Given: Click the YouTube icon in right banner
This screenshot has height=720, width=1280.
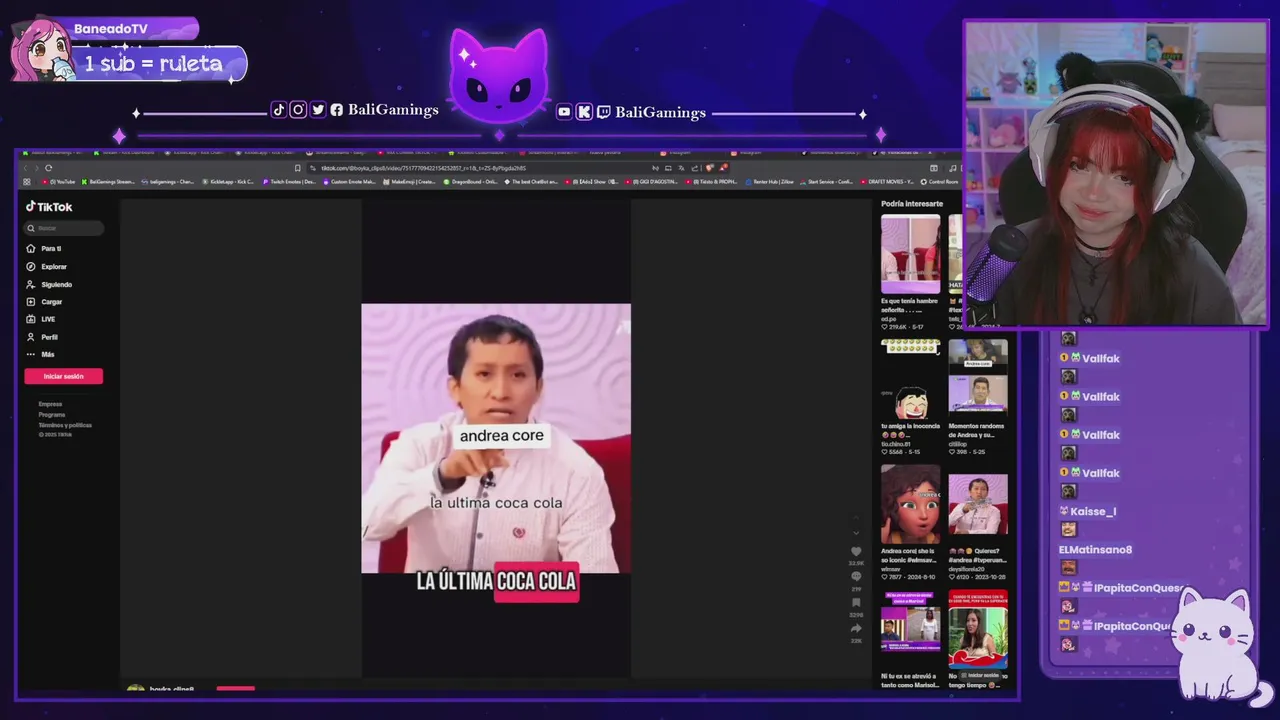Looking at the screenshot, I should tap(564, 112).
